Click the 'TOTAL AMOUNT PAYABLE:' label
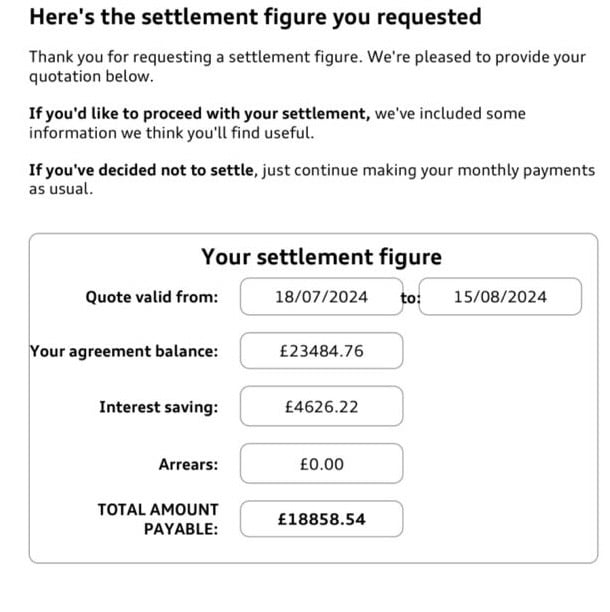This screenshot has height=612, width=610. click(x=158, y=519)
